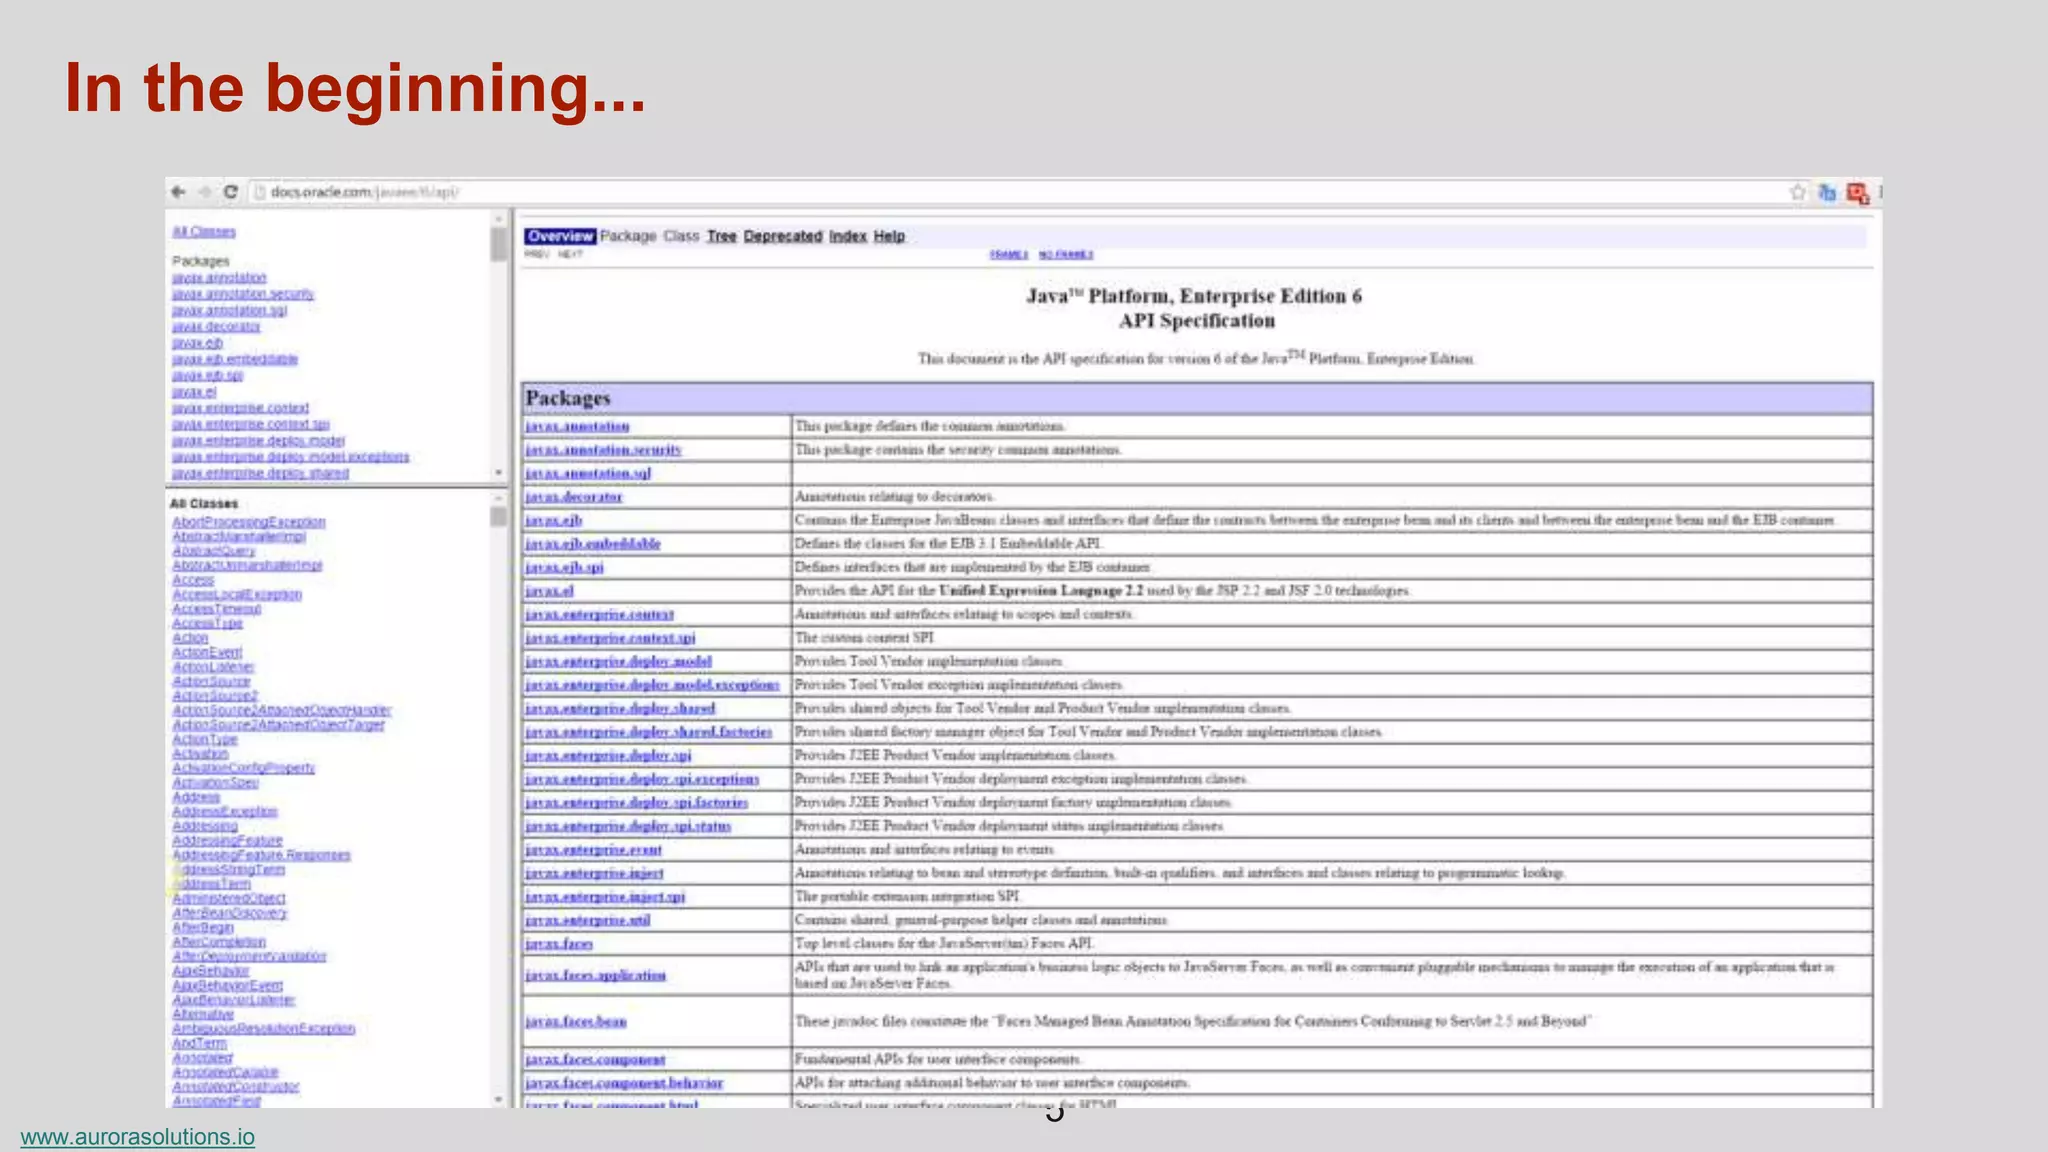
Task: Select the Overview tab in the navigation bar
Action: [560, 236]
